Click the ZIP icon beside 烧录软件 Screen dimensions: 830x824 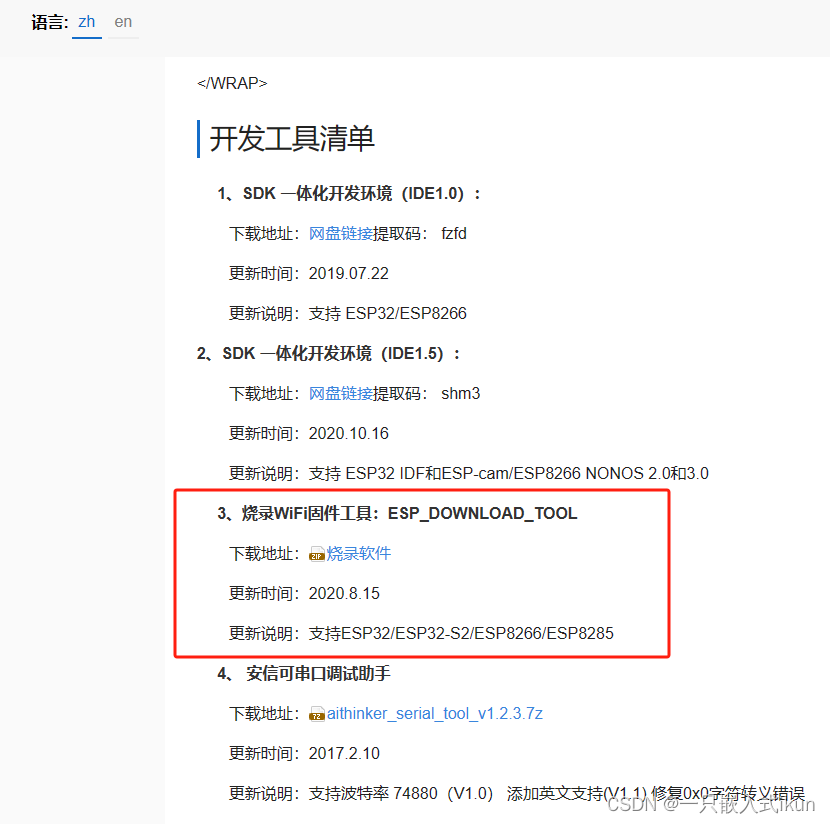317,554
